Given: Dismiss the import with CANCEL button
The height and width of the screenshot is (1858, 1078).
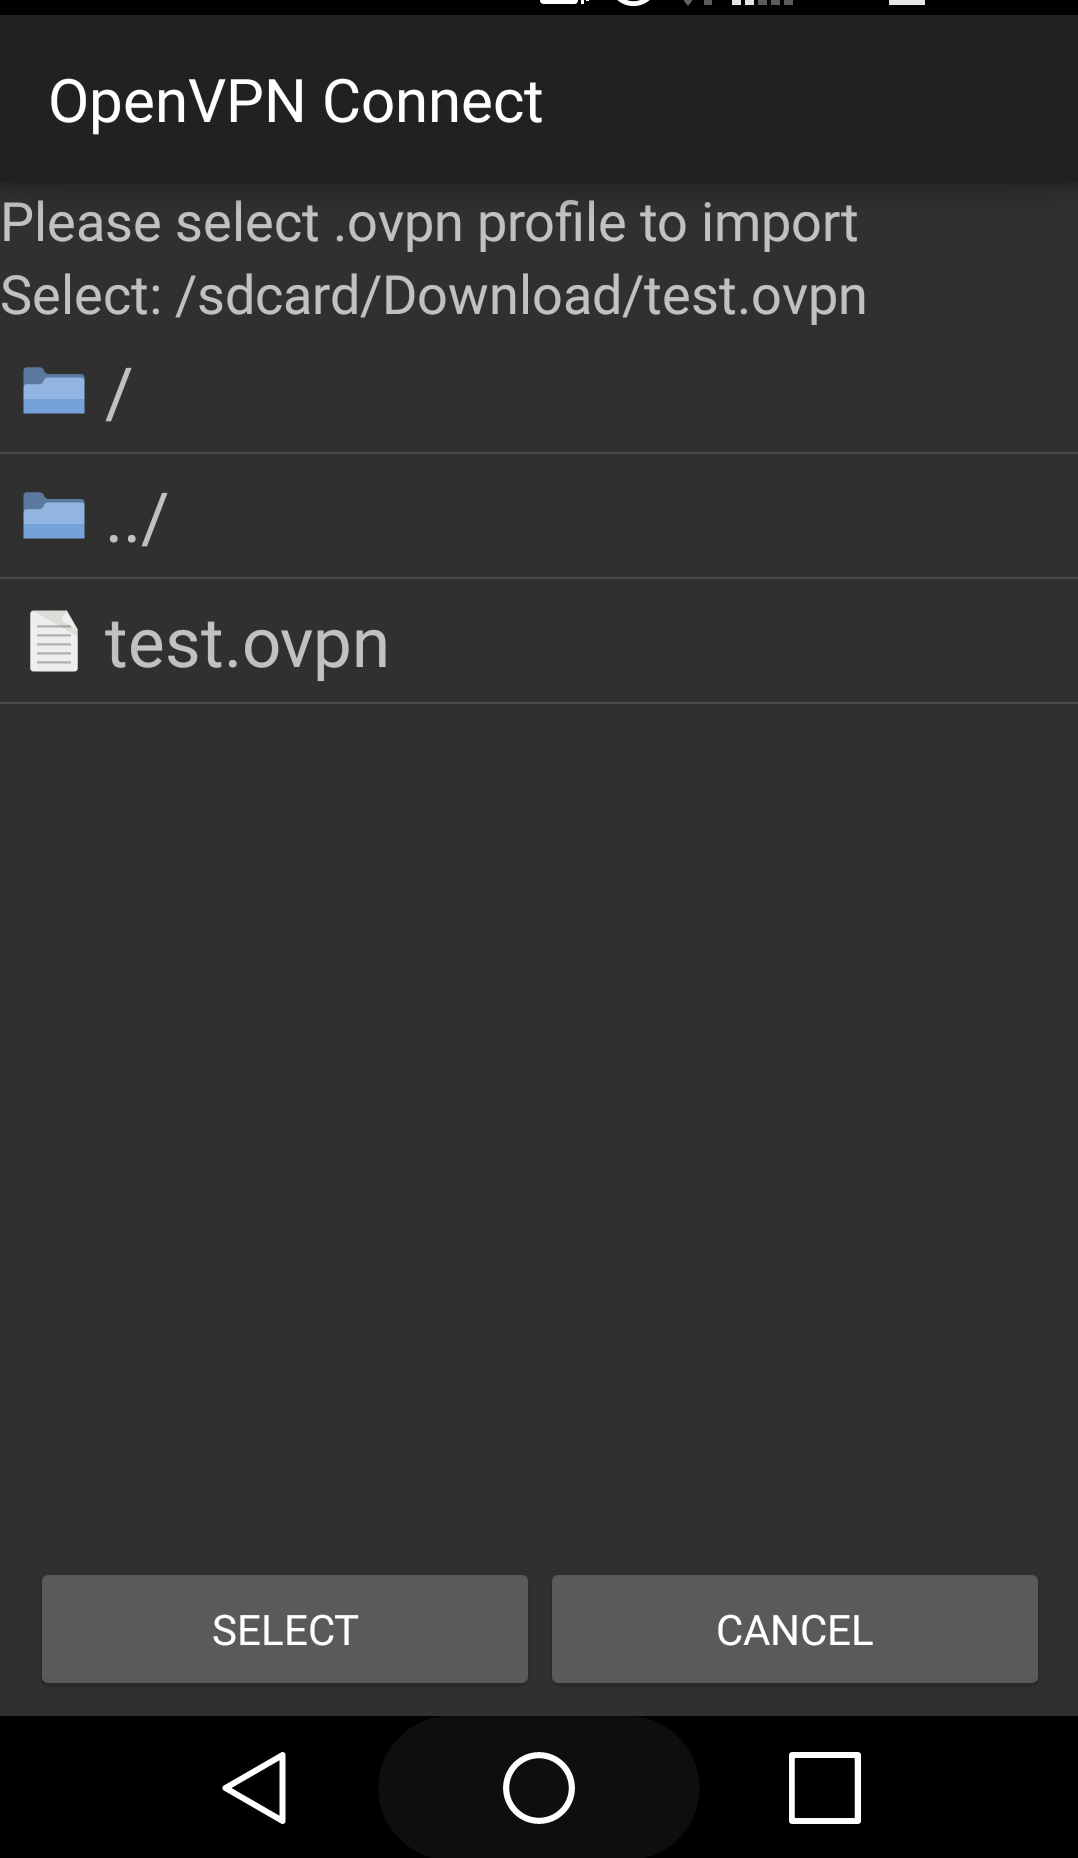Looking at the screenshot, I should 795,1629.
